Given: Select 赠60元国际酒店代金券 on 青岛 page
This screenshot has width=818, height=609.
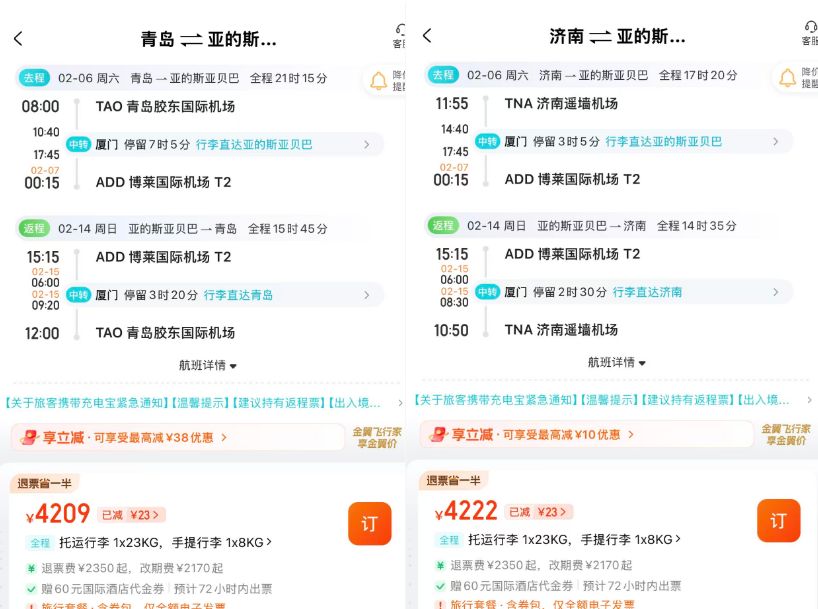Looking at the screenshot, I should [103, 589].
